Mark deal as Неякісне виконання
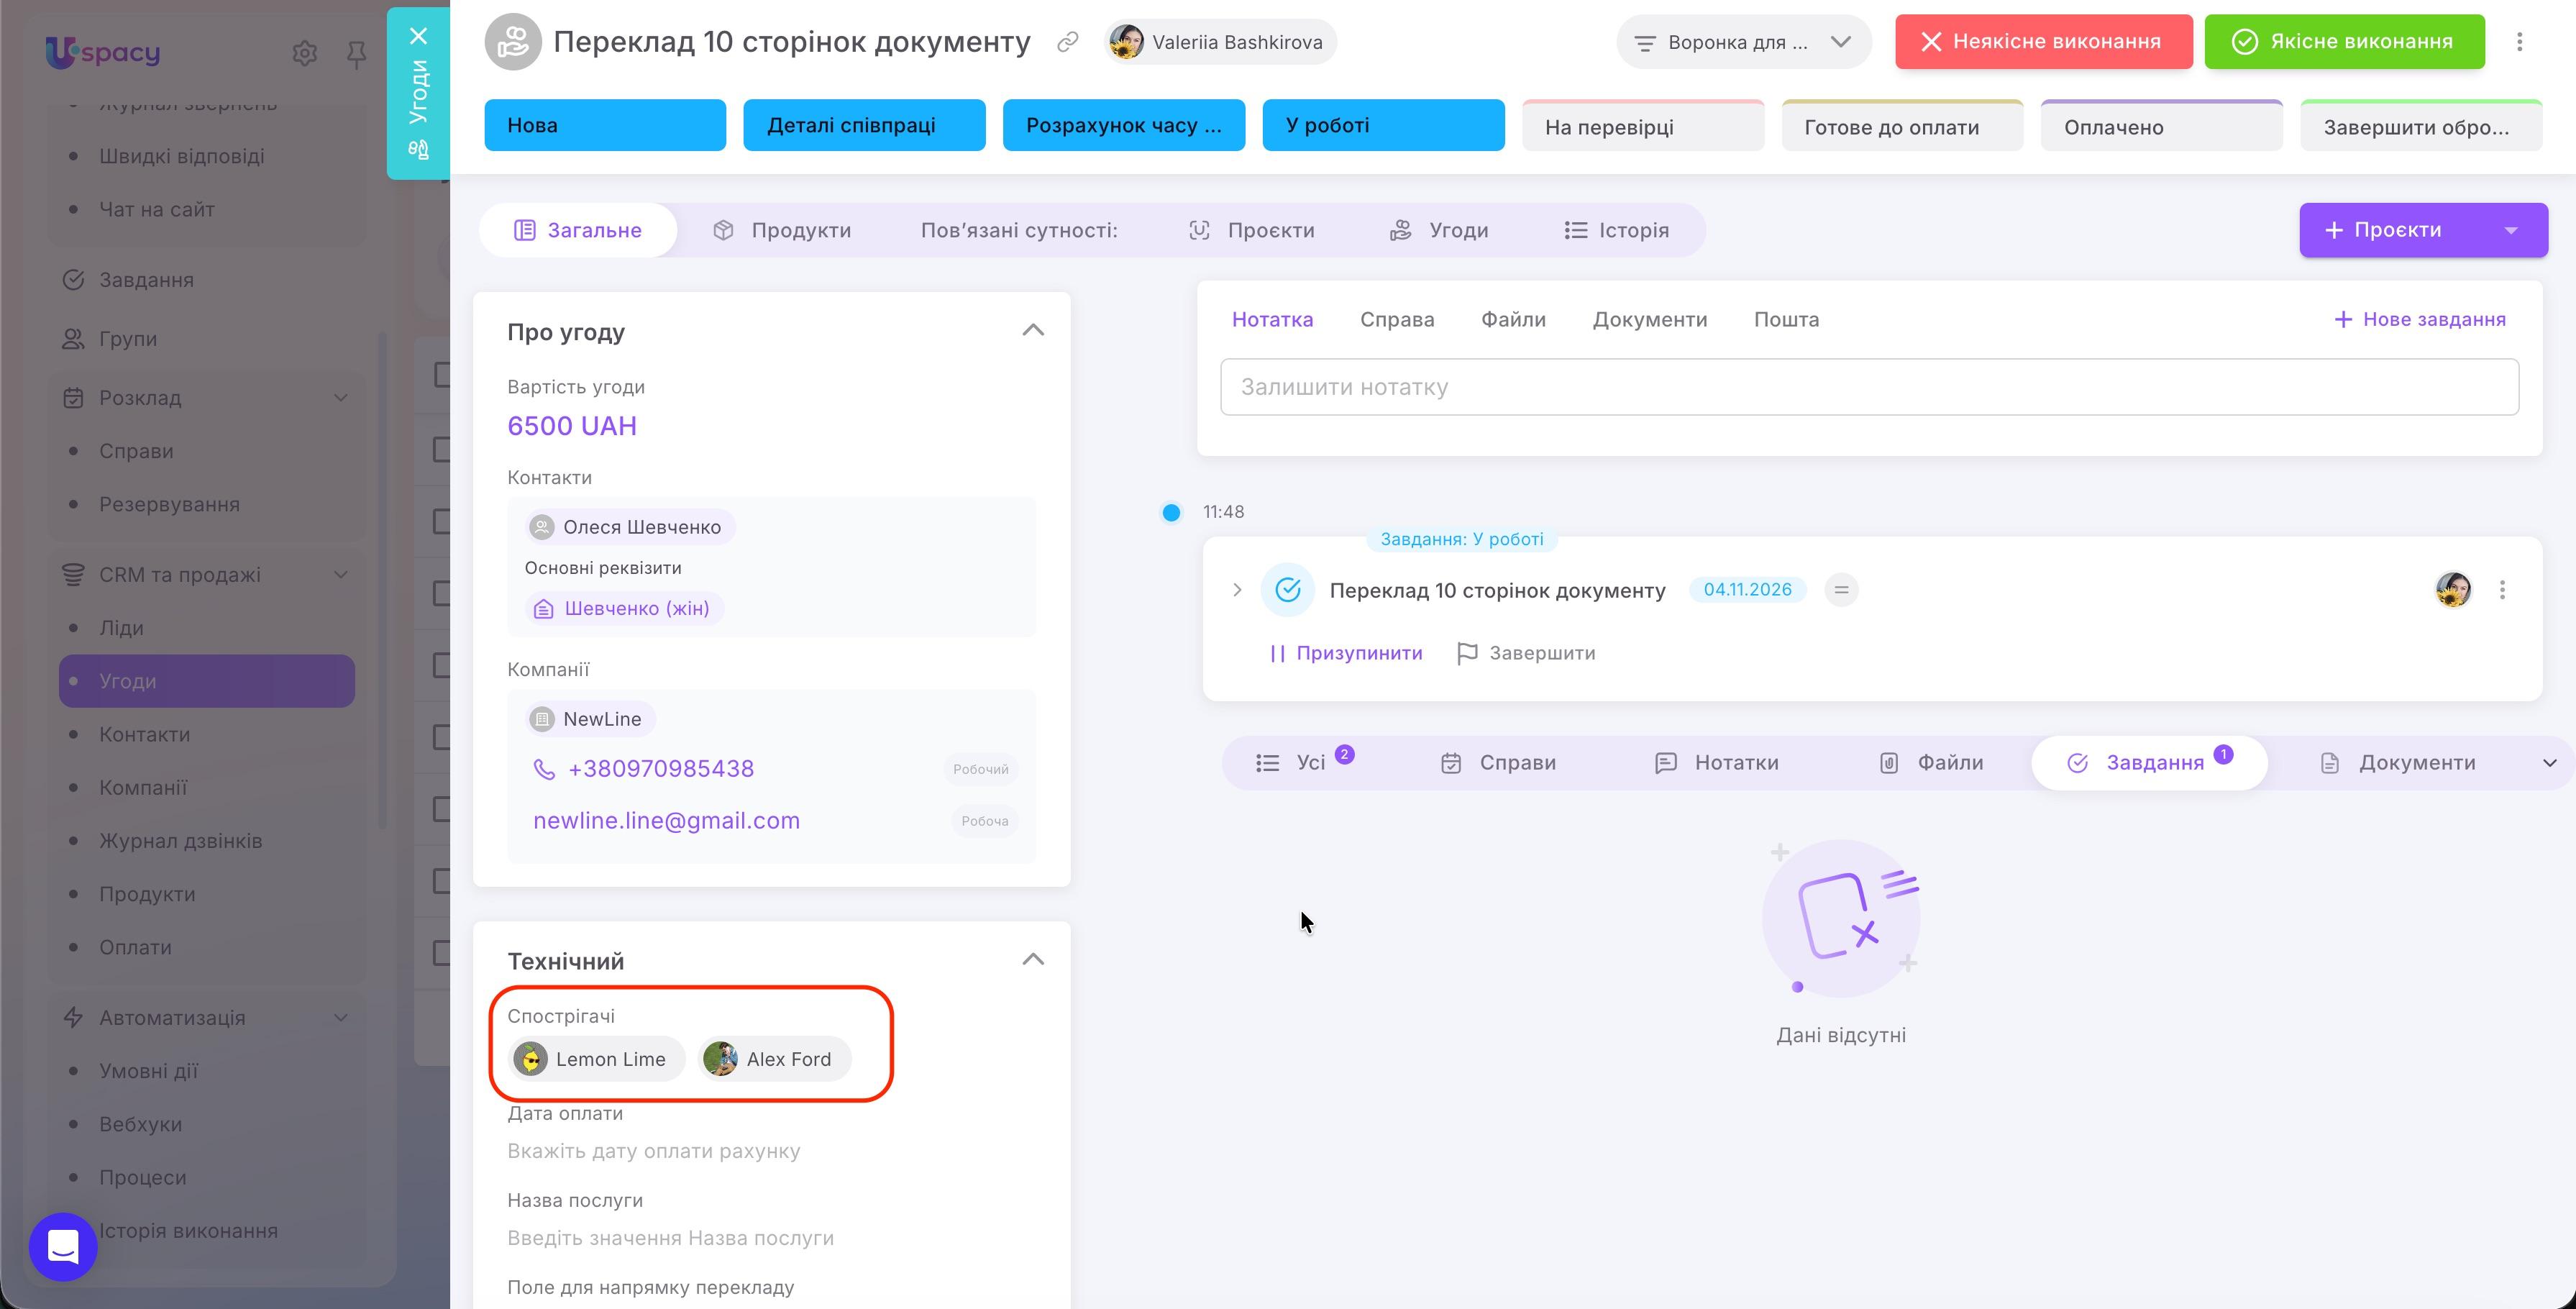This screenshot has width=2576, height=1309. pyautogui.click(x=2043, y=42)
